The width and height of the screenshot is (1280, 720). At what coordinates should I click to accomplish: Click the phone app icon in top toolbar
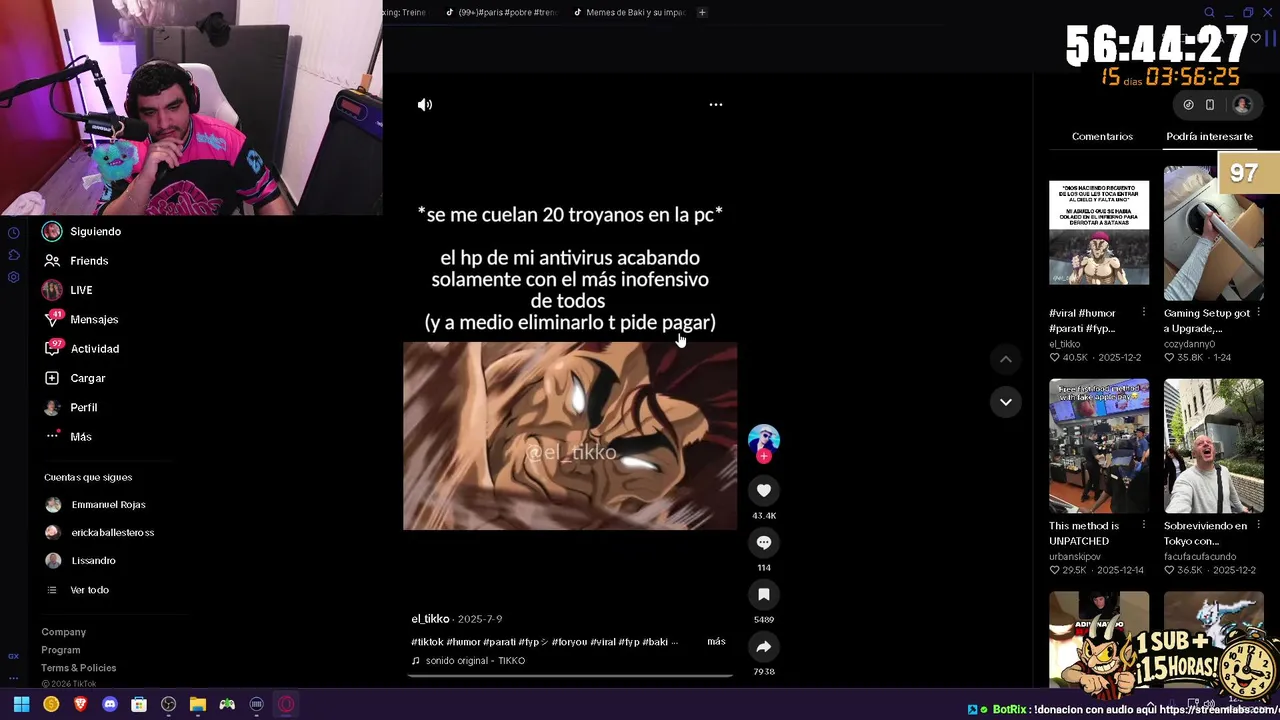click(x=1210, y=104)
